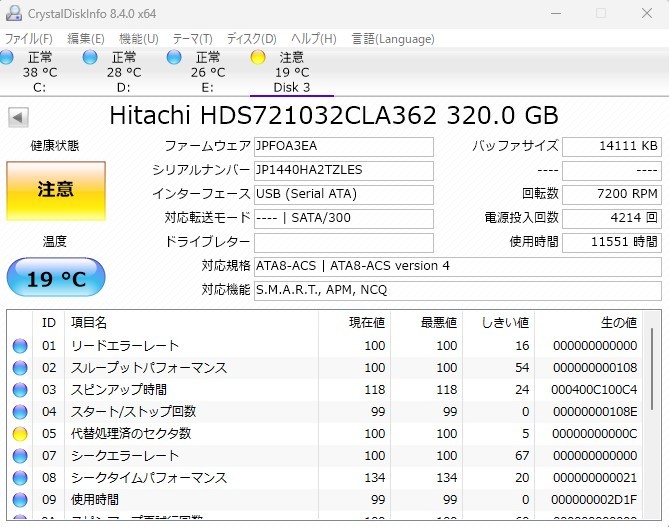Open the 言語(Language) menu
Image resolution: width=669 pixels, height=527 pixels.
pos(393,39)
